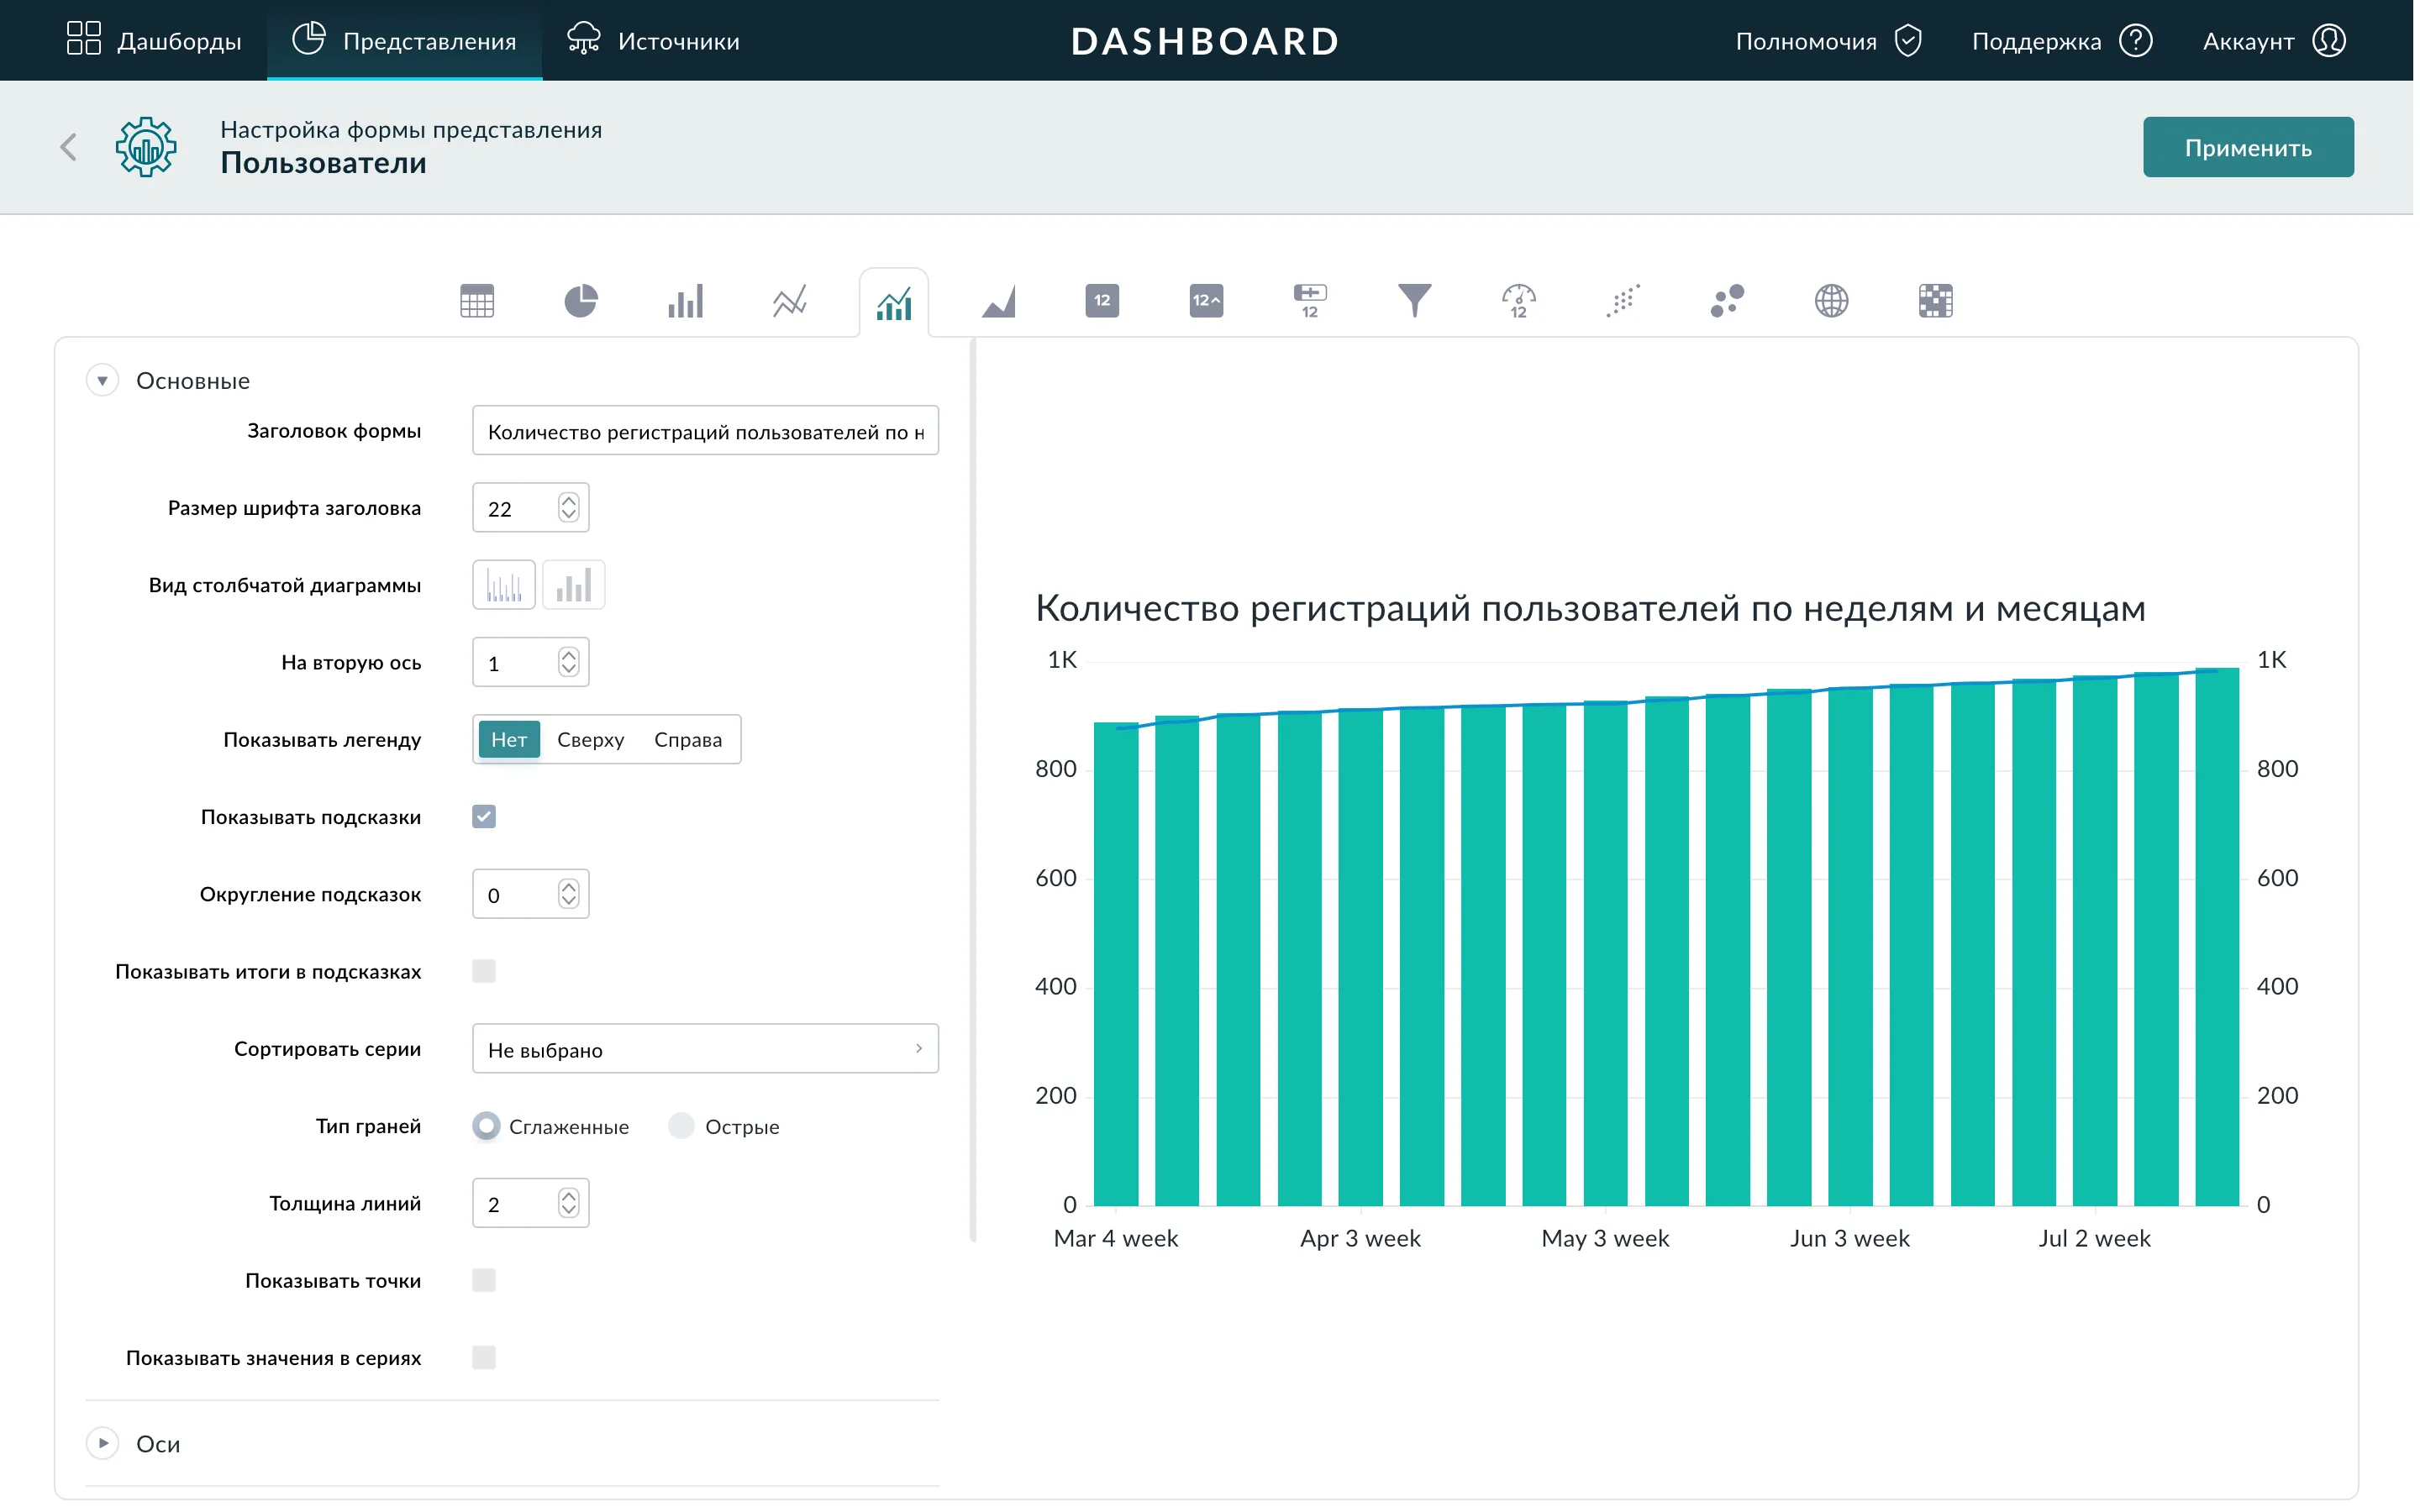Select the scatter plot chart icon
This screenshot has width=2420, height=1512.
(1623, 301)
